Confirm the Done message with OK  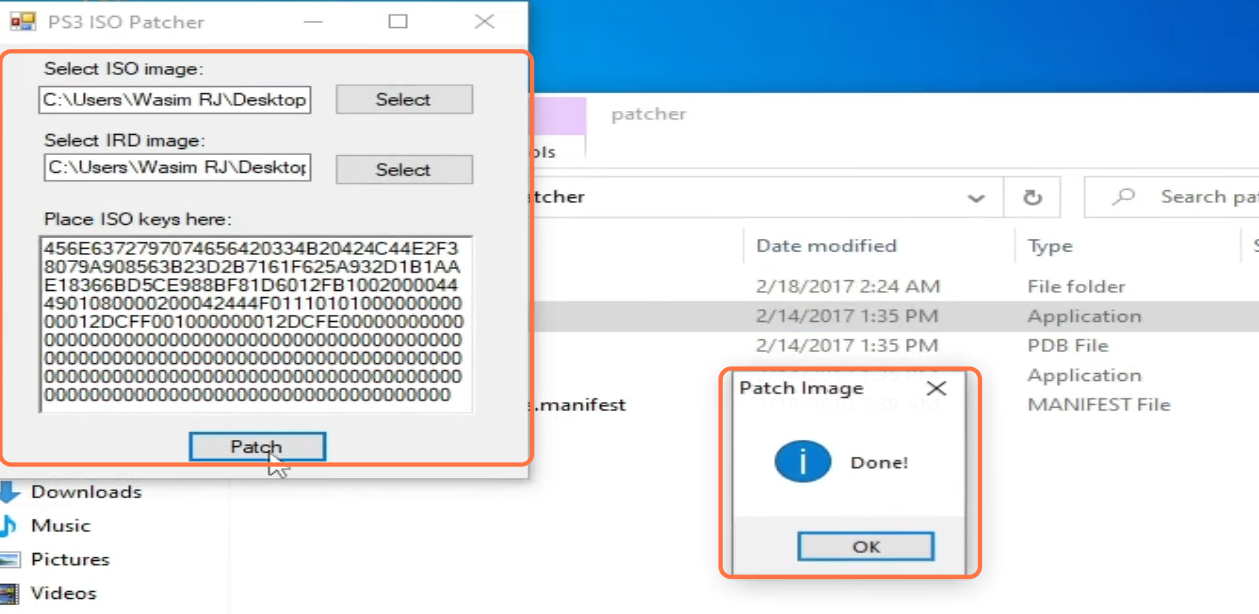[x=866, y=546]
